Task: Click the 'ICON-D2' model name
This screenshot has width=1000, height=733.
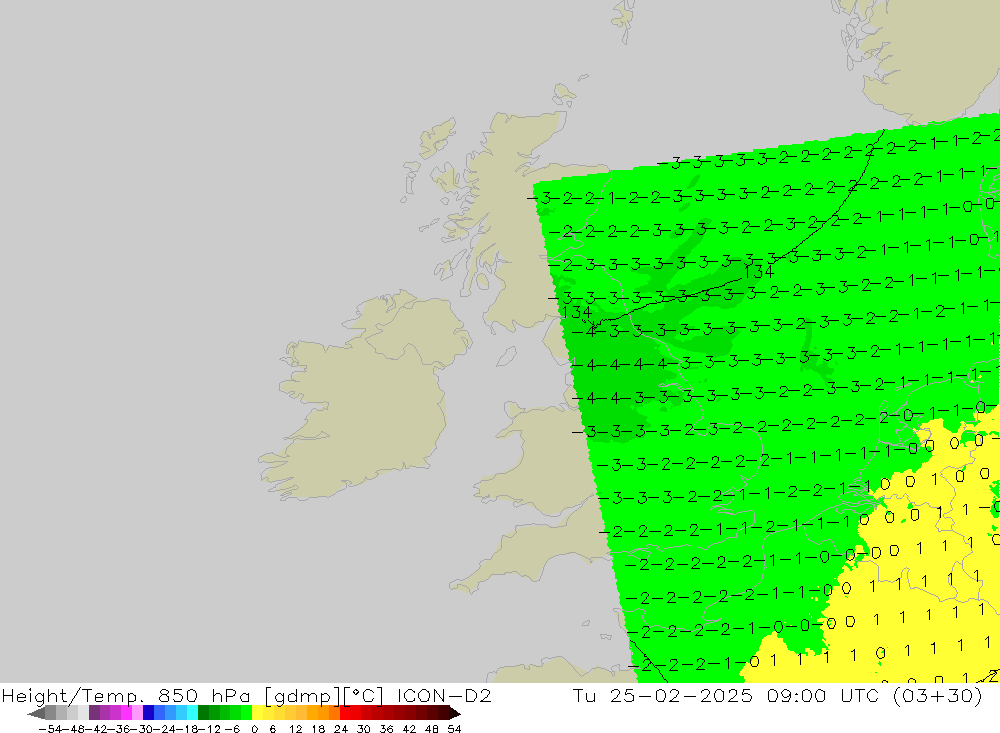Action: coord(444,695)
